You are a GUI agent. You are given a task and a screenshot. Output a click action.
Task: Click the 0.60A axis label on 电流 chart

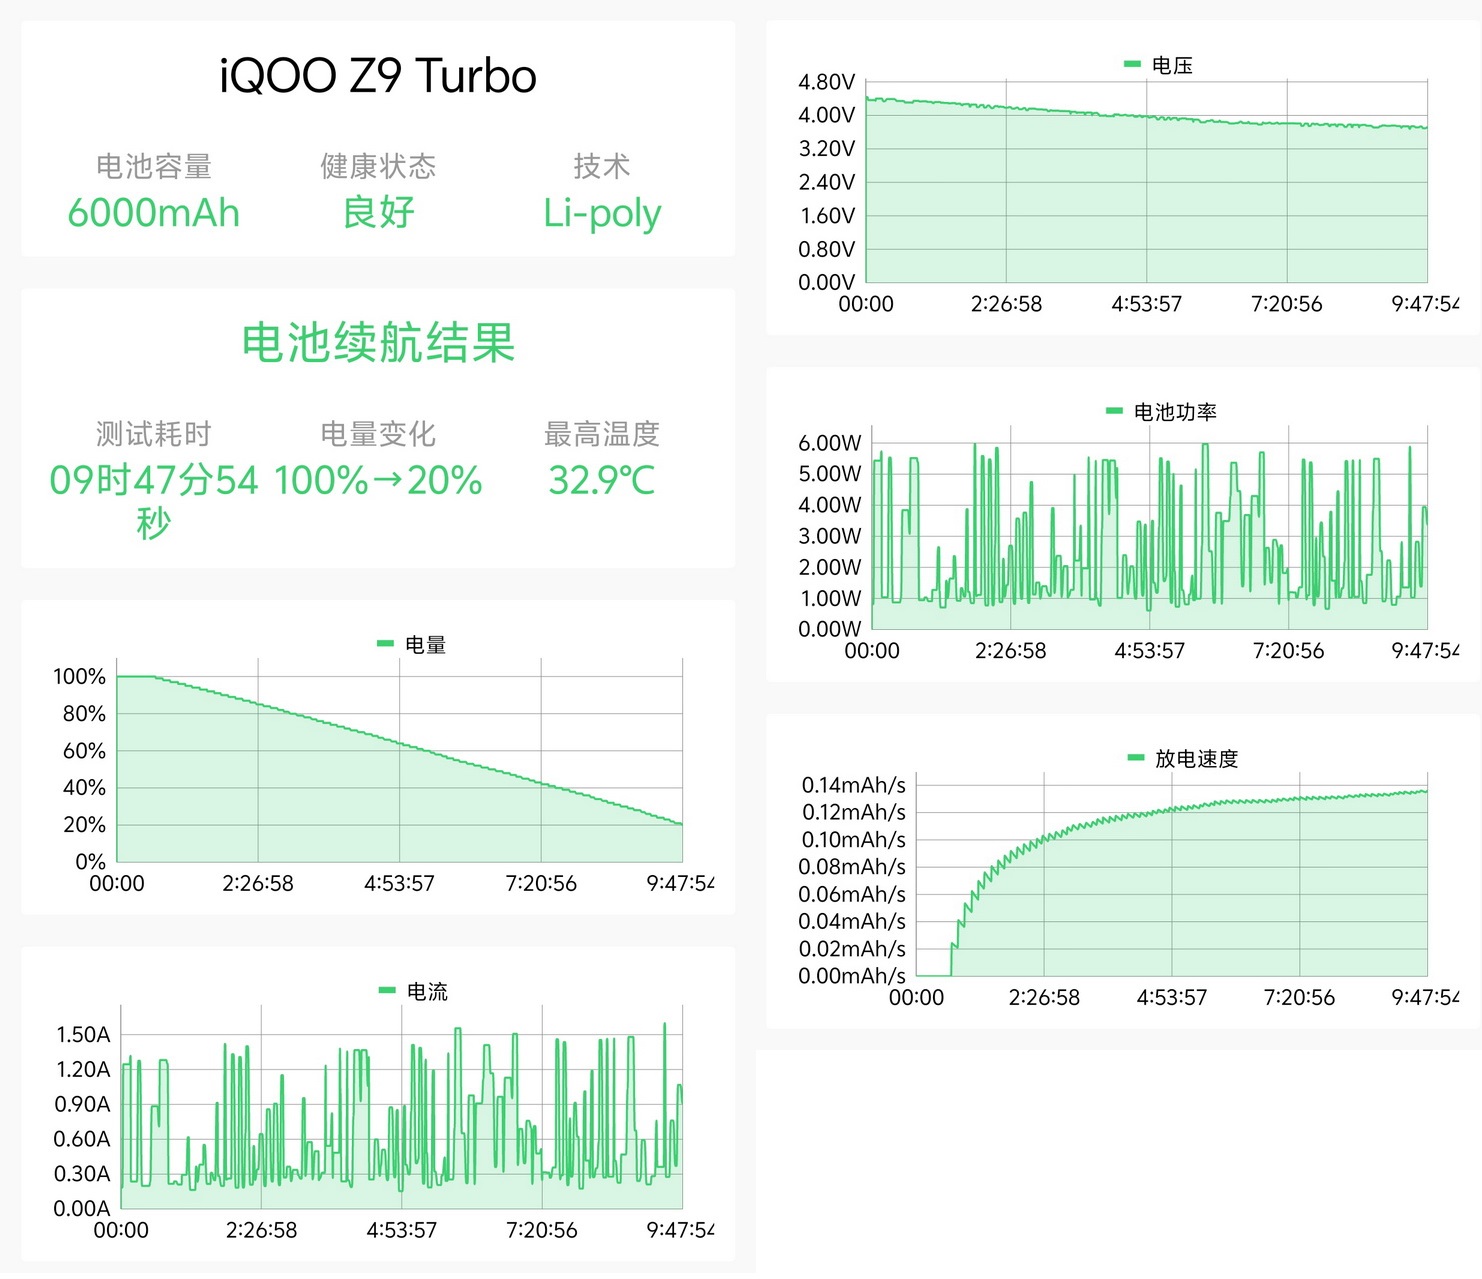point(82,1139)
